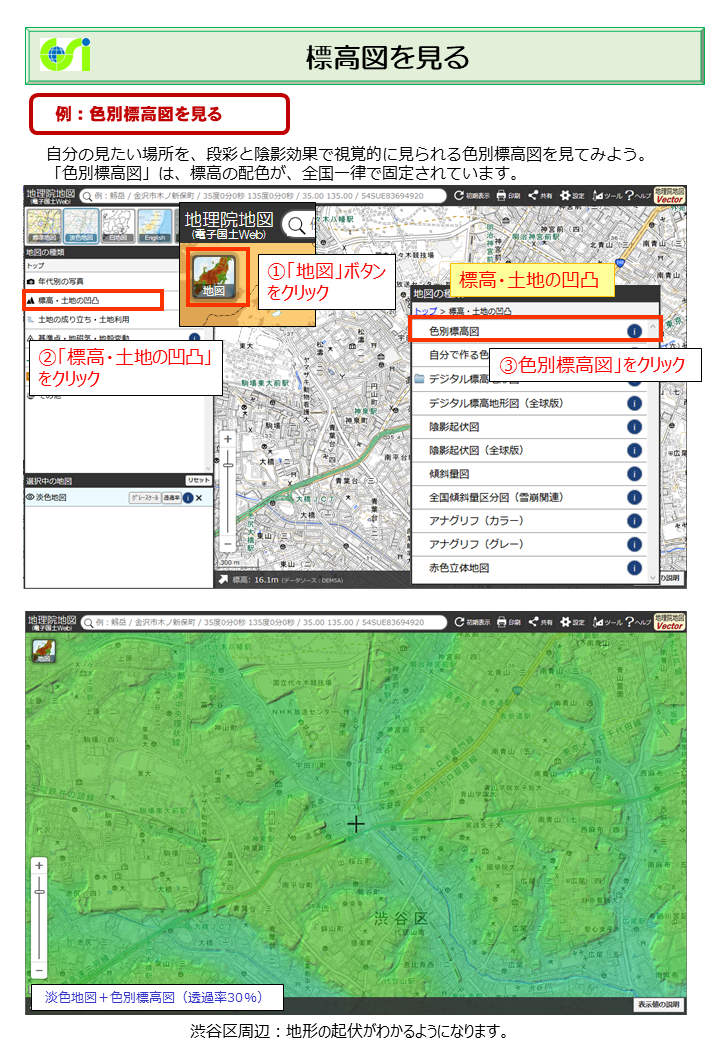
Task: Show info for アナグリフ（カラー）
Action: (634, 521)
